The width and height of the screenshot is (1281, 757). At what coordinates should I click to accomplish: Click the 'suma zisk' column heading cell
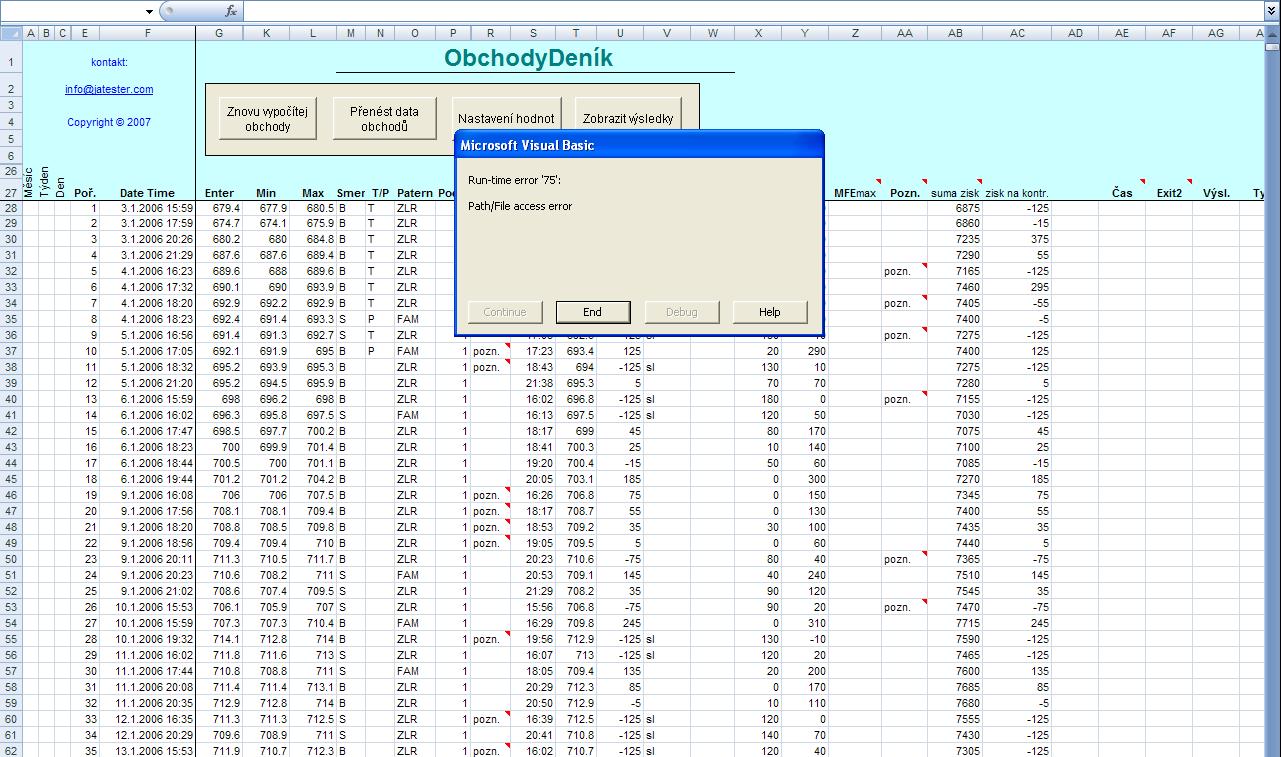pyautogui.click(x=954, y=193)
